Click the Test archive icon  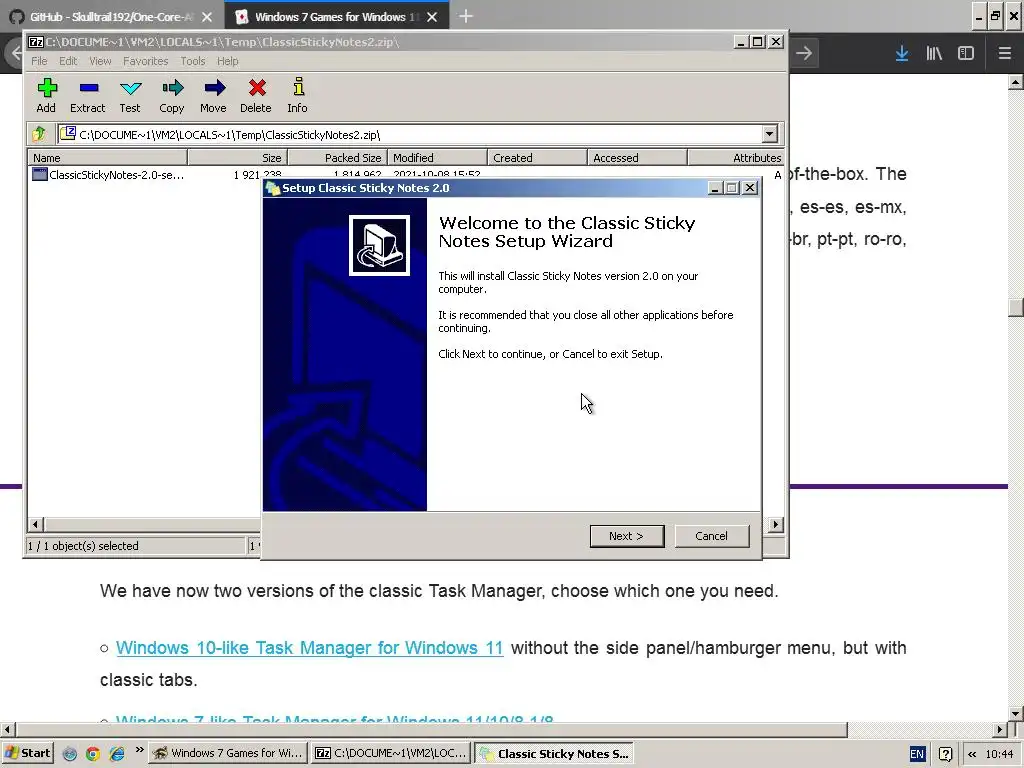point(130,95)
